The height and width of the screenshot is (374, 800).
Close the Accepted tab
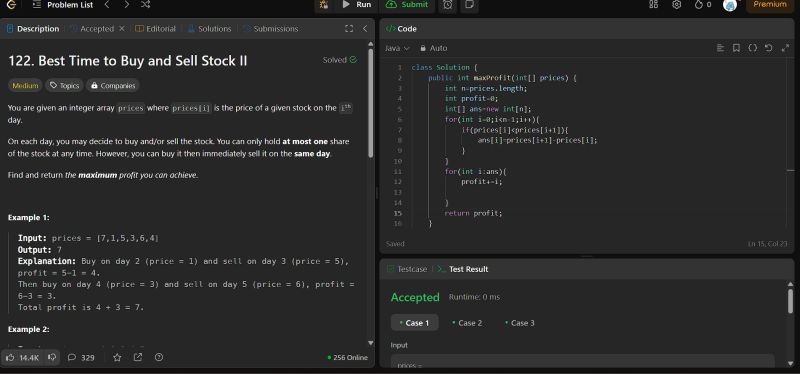(121, 29)
